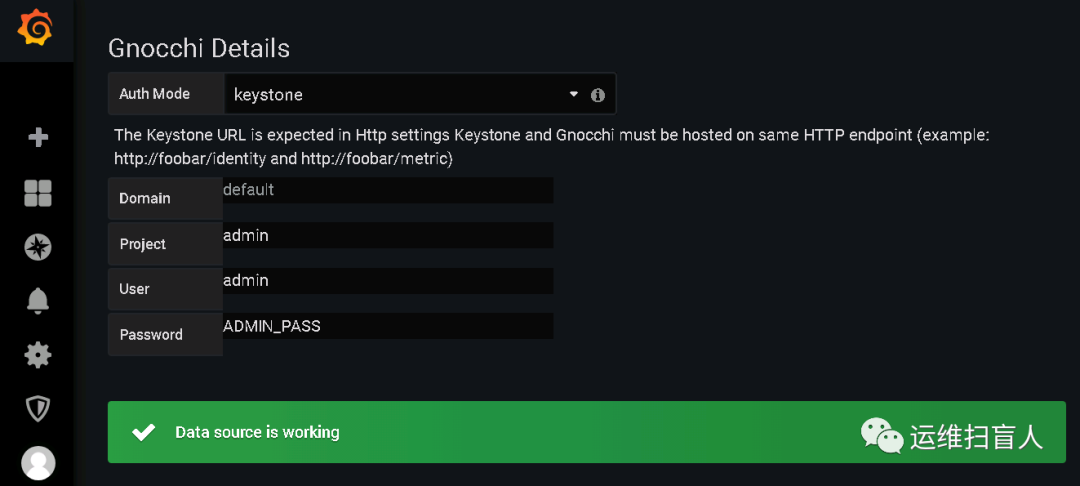The width and height of the screenshot is (1080, 486).
Task: Click the Domain input field
Action: point(388,190)
